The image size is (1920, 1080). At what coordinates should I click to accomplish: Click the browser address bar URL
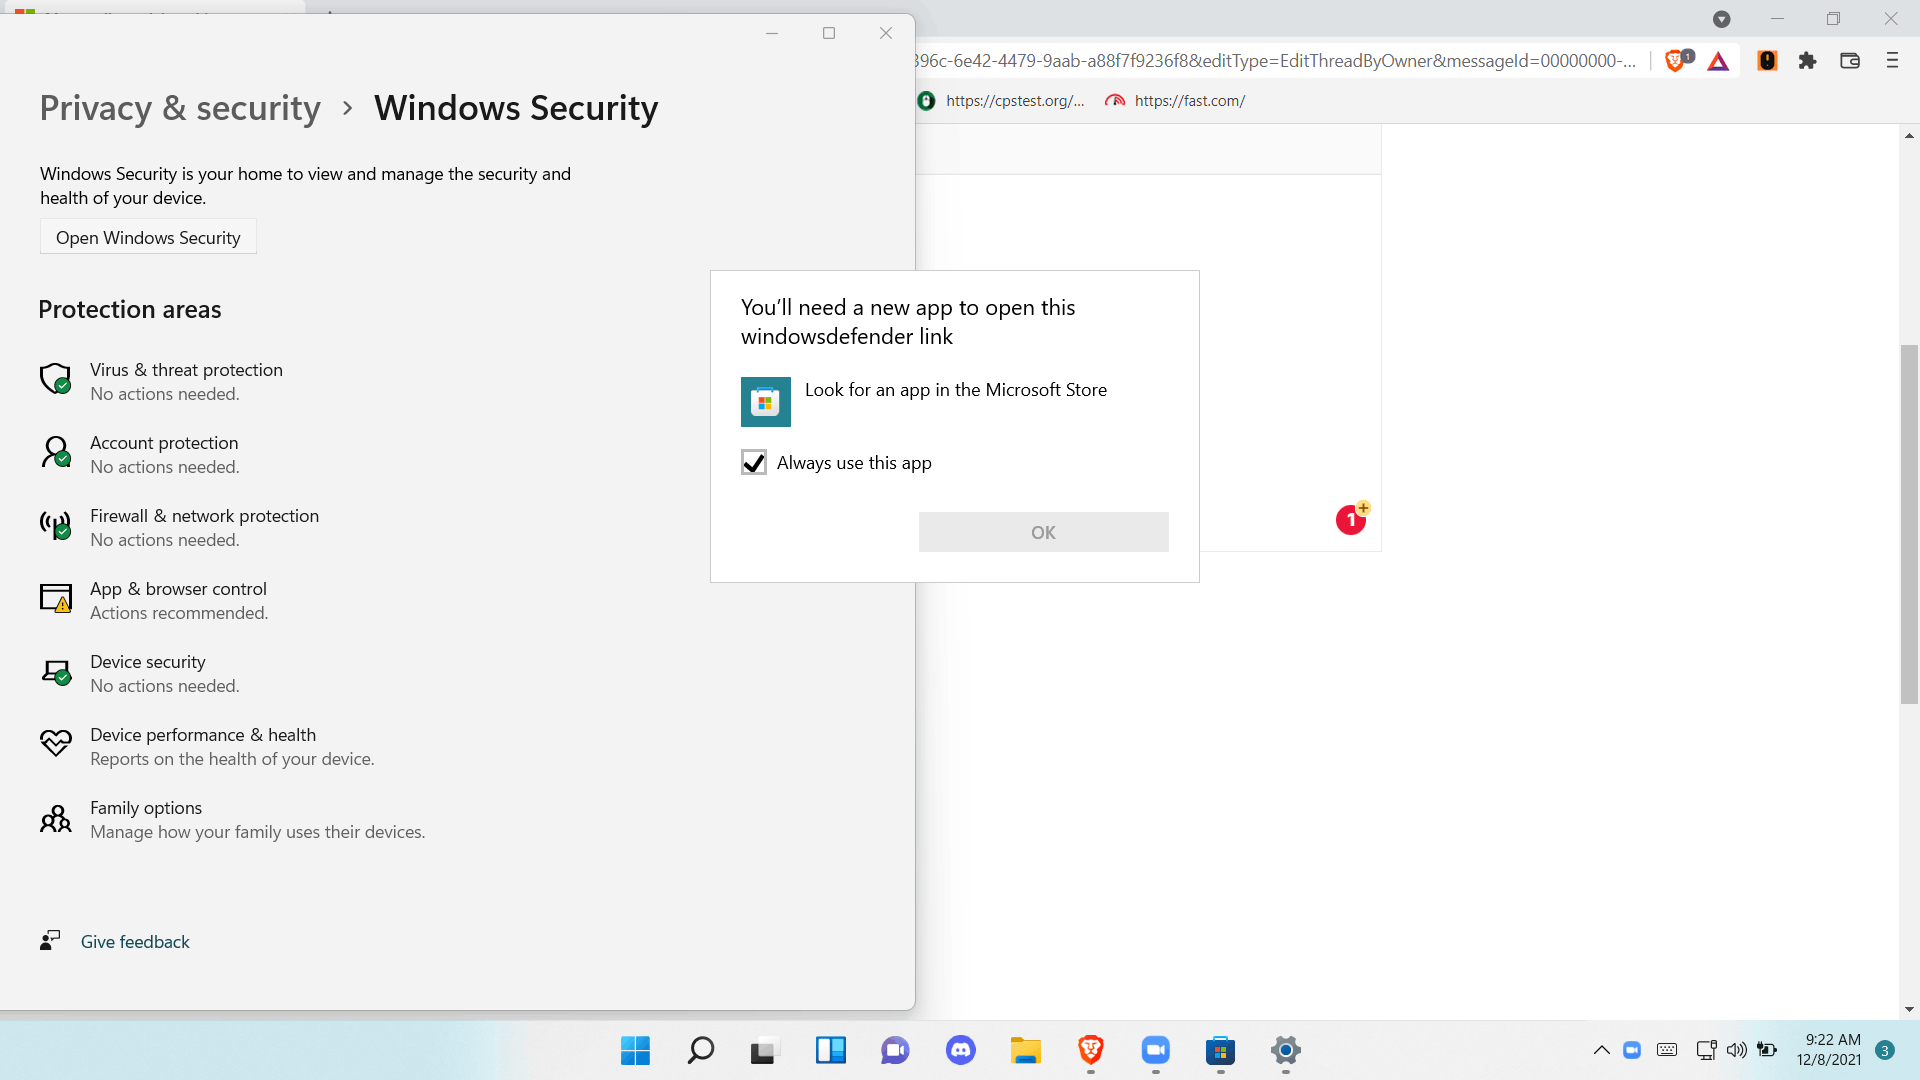click(1277, 61)
